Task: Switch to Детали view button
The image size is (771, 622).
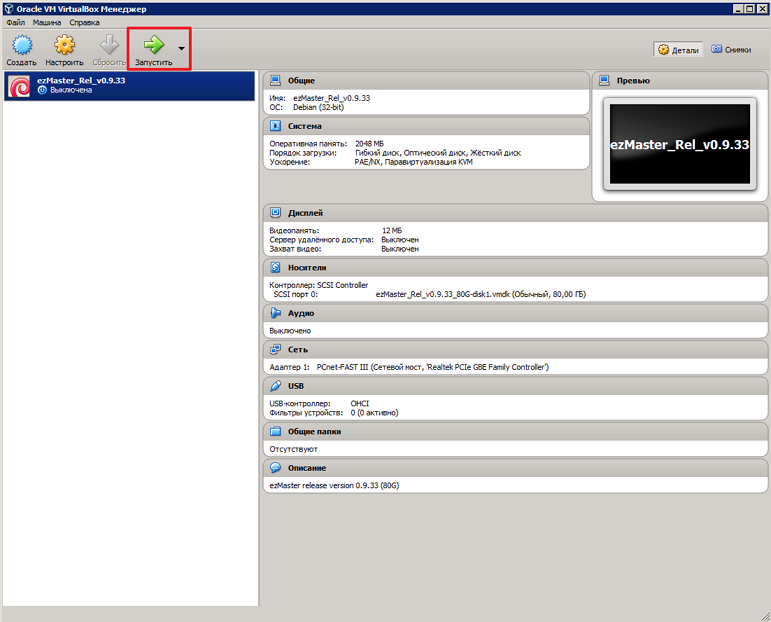Action: pos(678,50)
